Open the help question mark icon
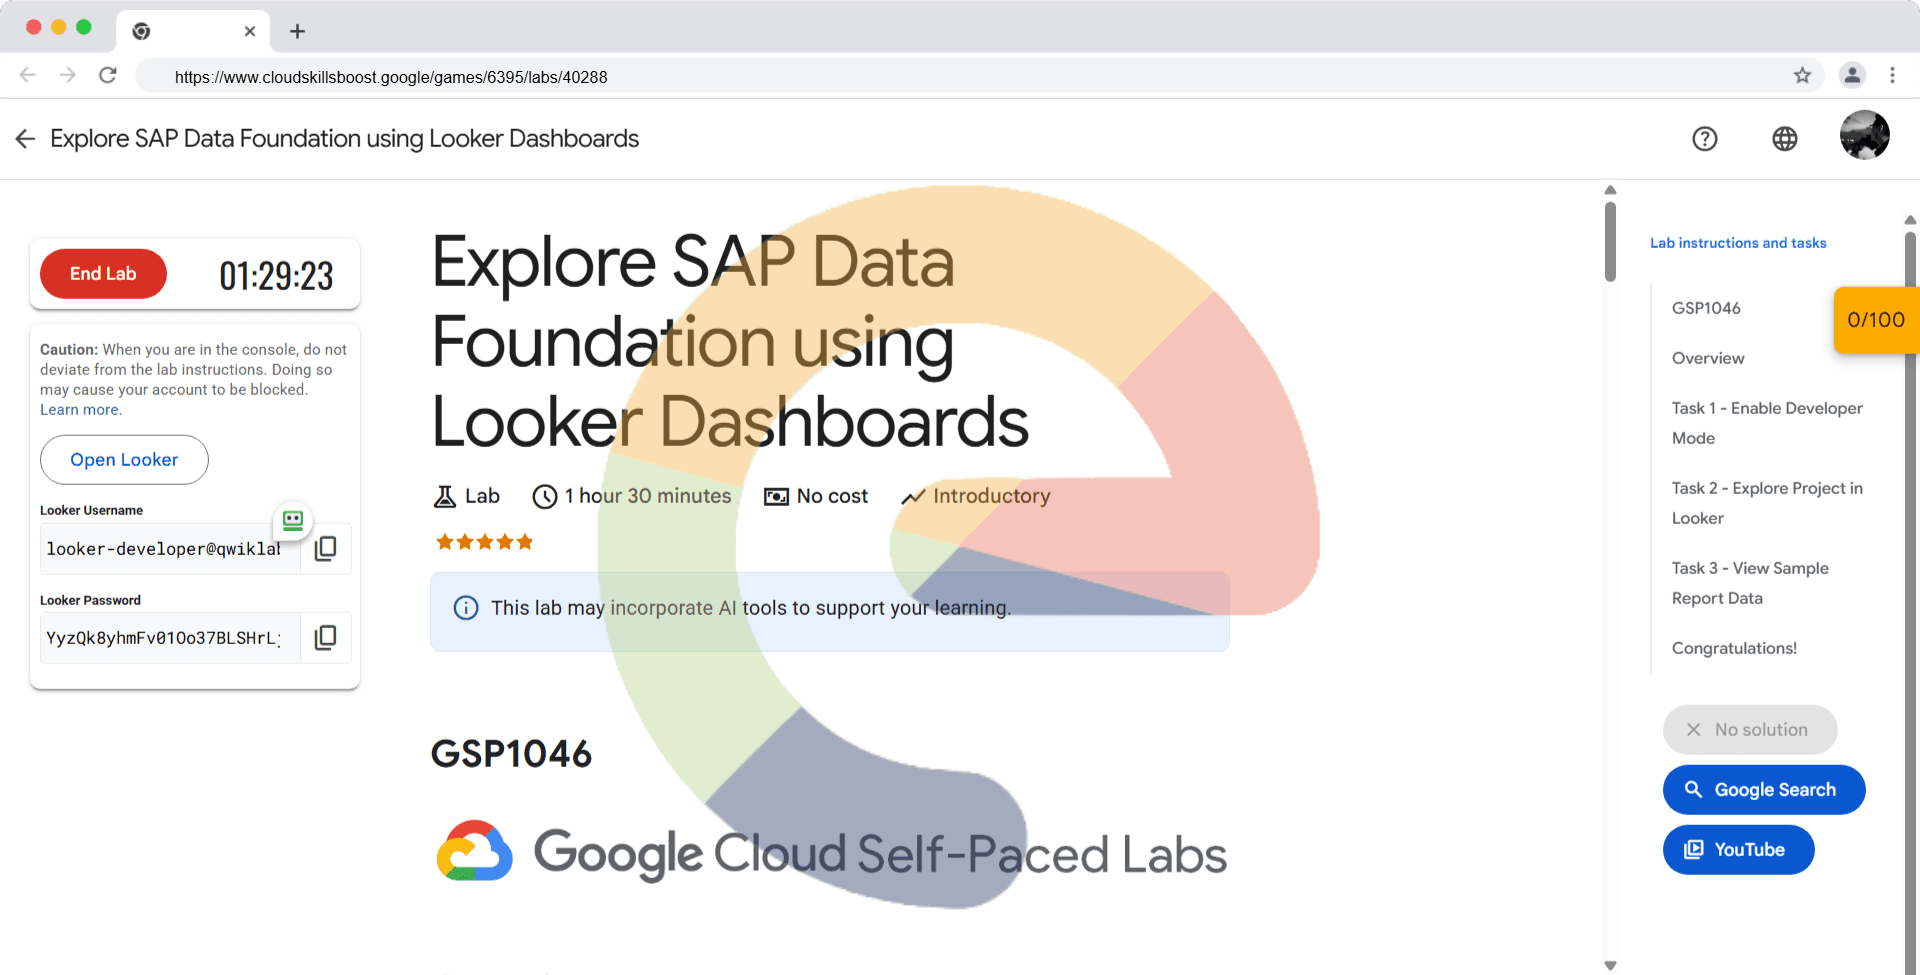 1705,139
